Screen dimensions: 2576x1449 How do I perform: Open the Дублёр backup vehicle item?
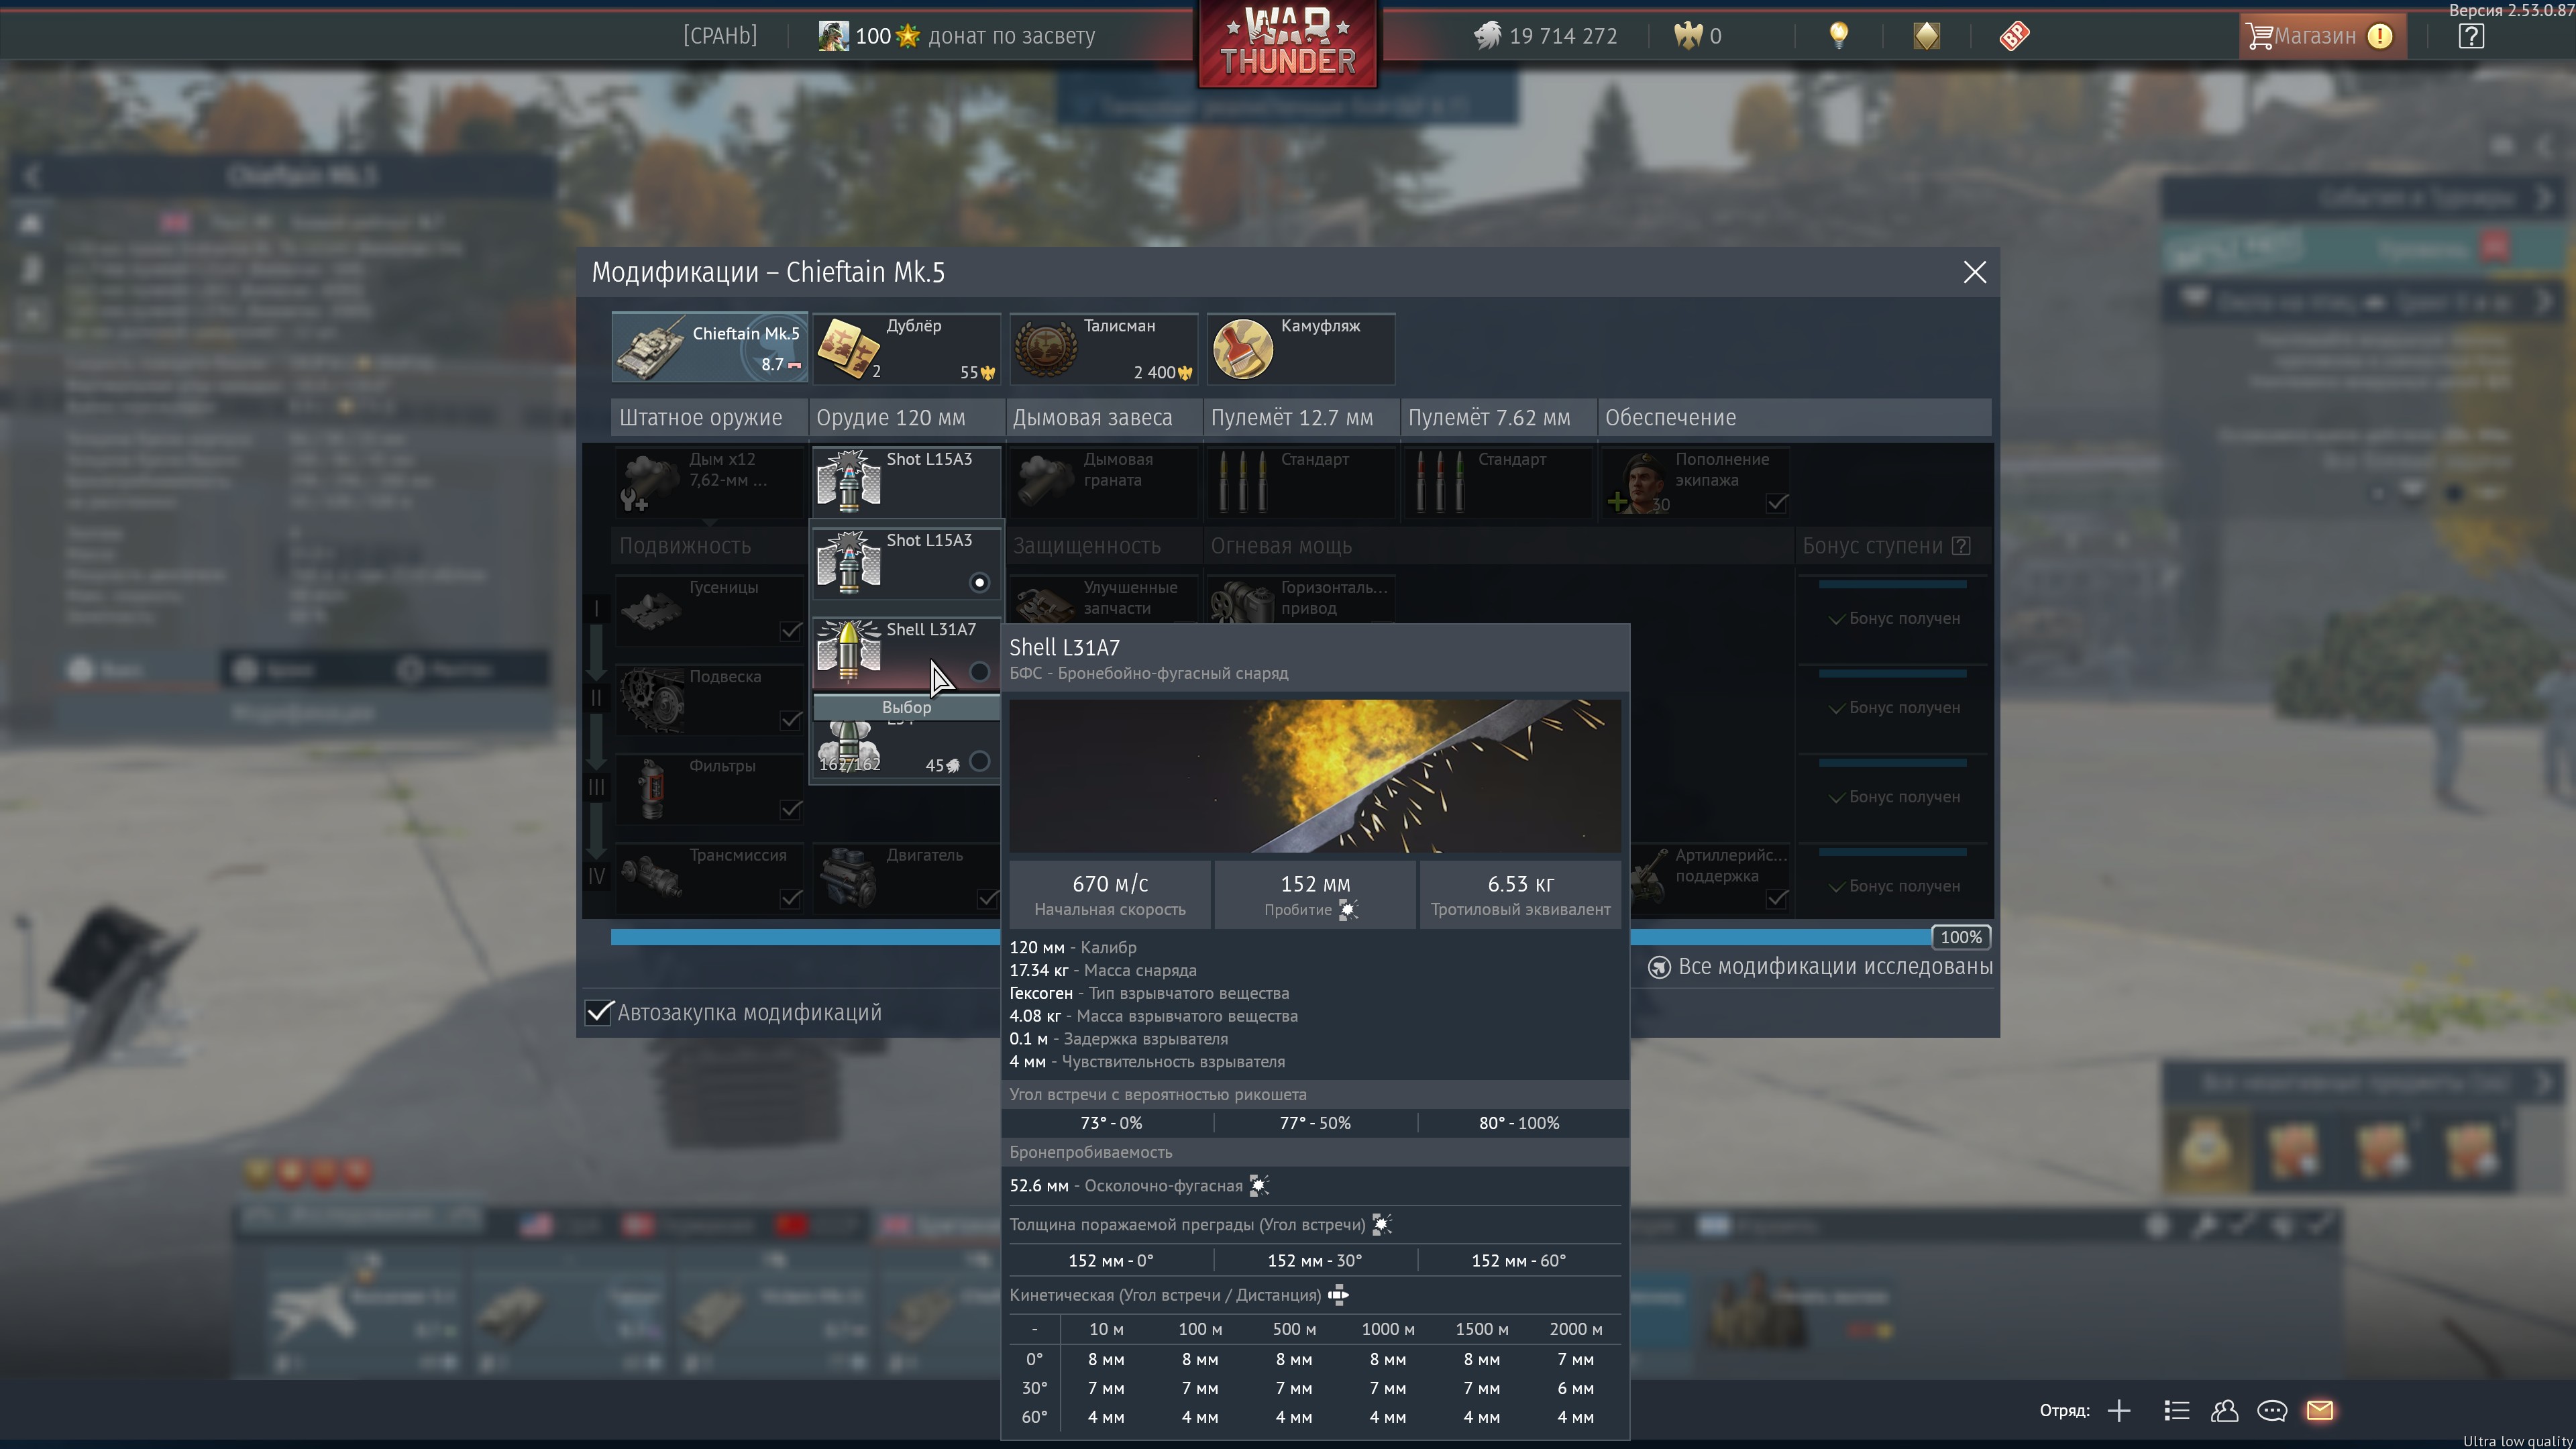click(x=905, y=348)
